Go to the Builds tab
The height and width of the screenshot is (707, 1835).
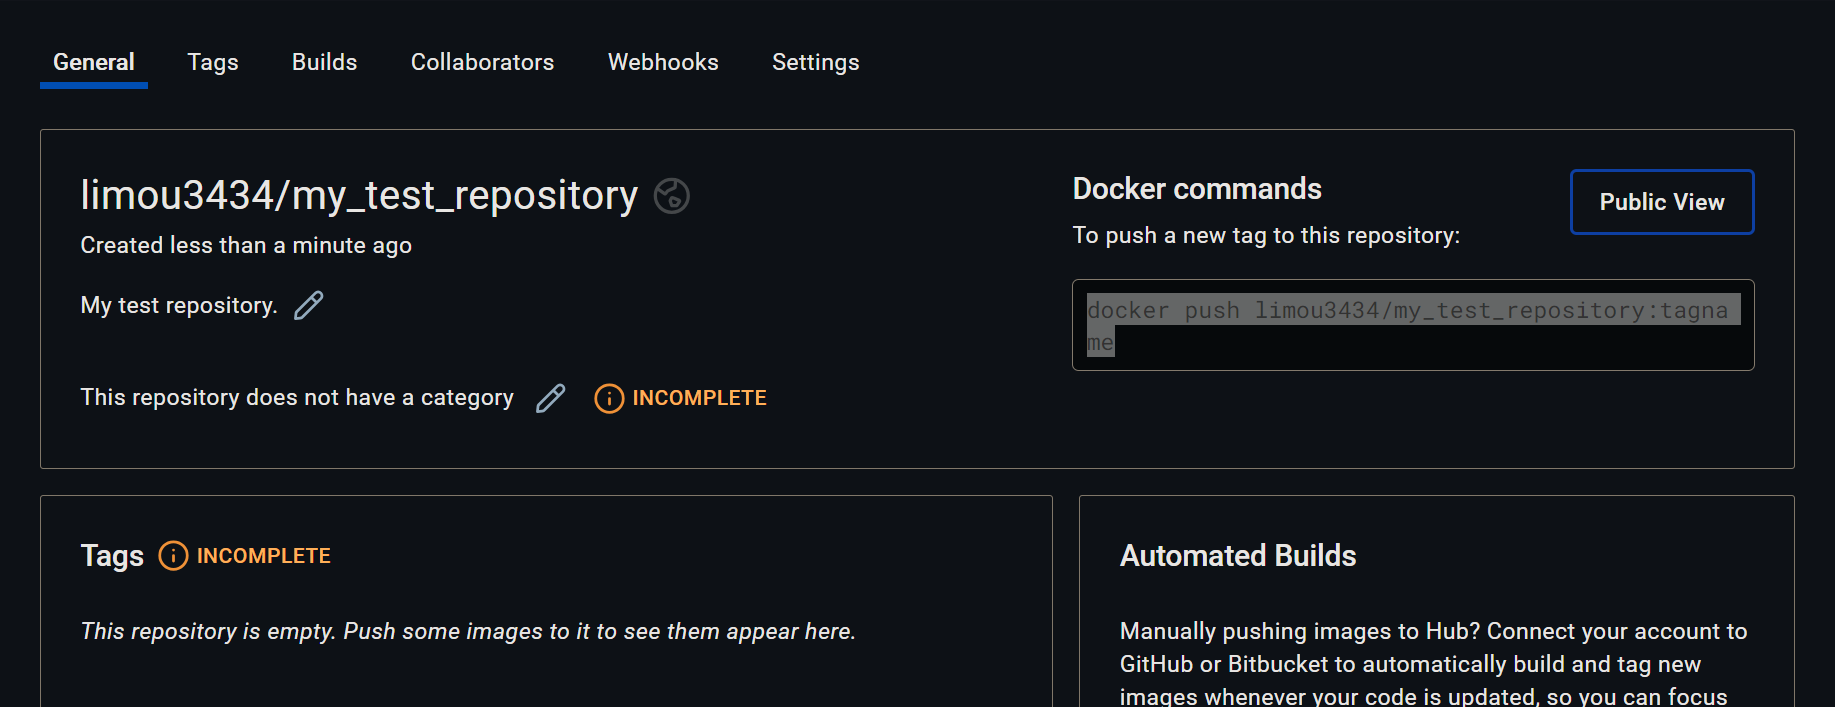point(324,62)
